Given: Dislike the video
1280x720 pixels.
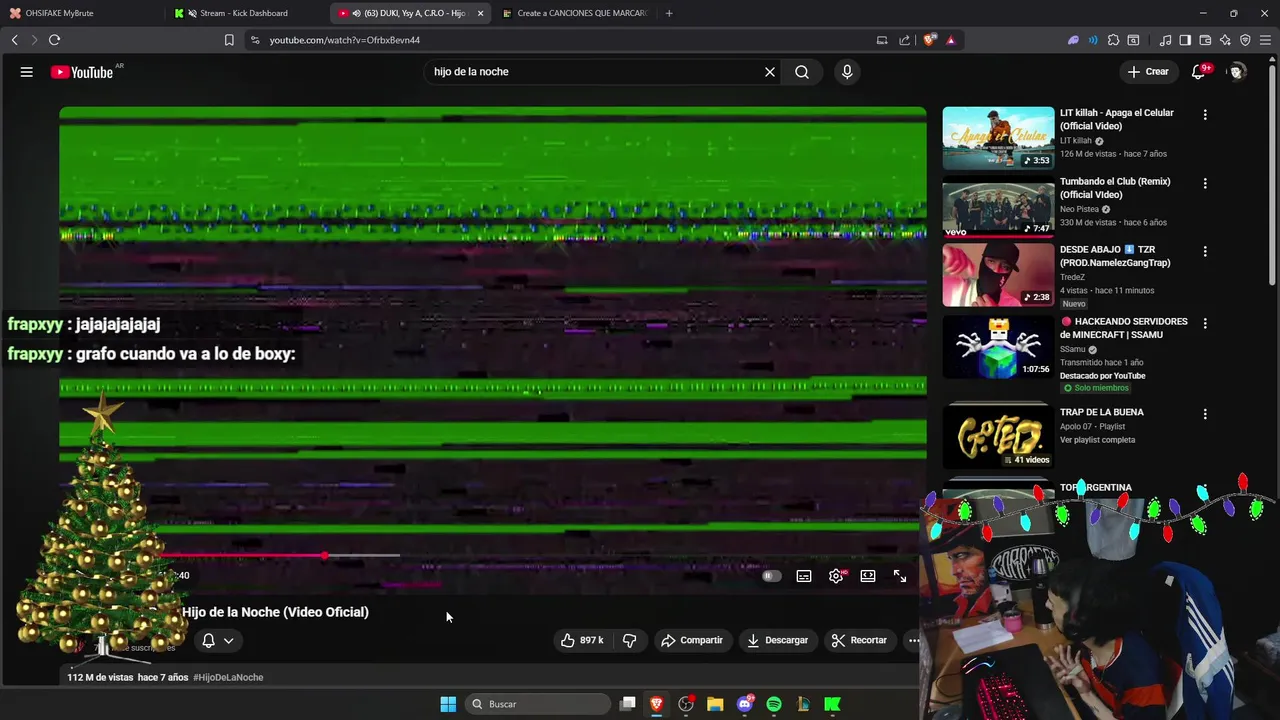Looking at the screenshot, I should point(630,640).
